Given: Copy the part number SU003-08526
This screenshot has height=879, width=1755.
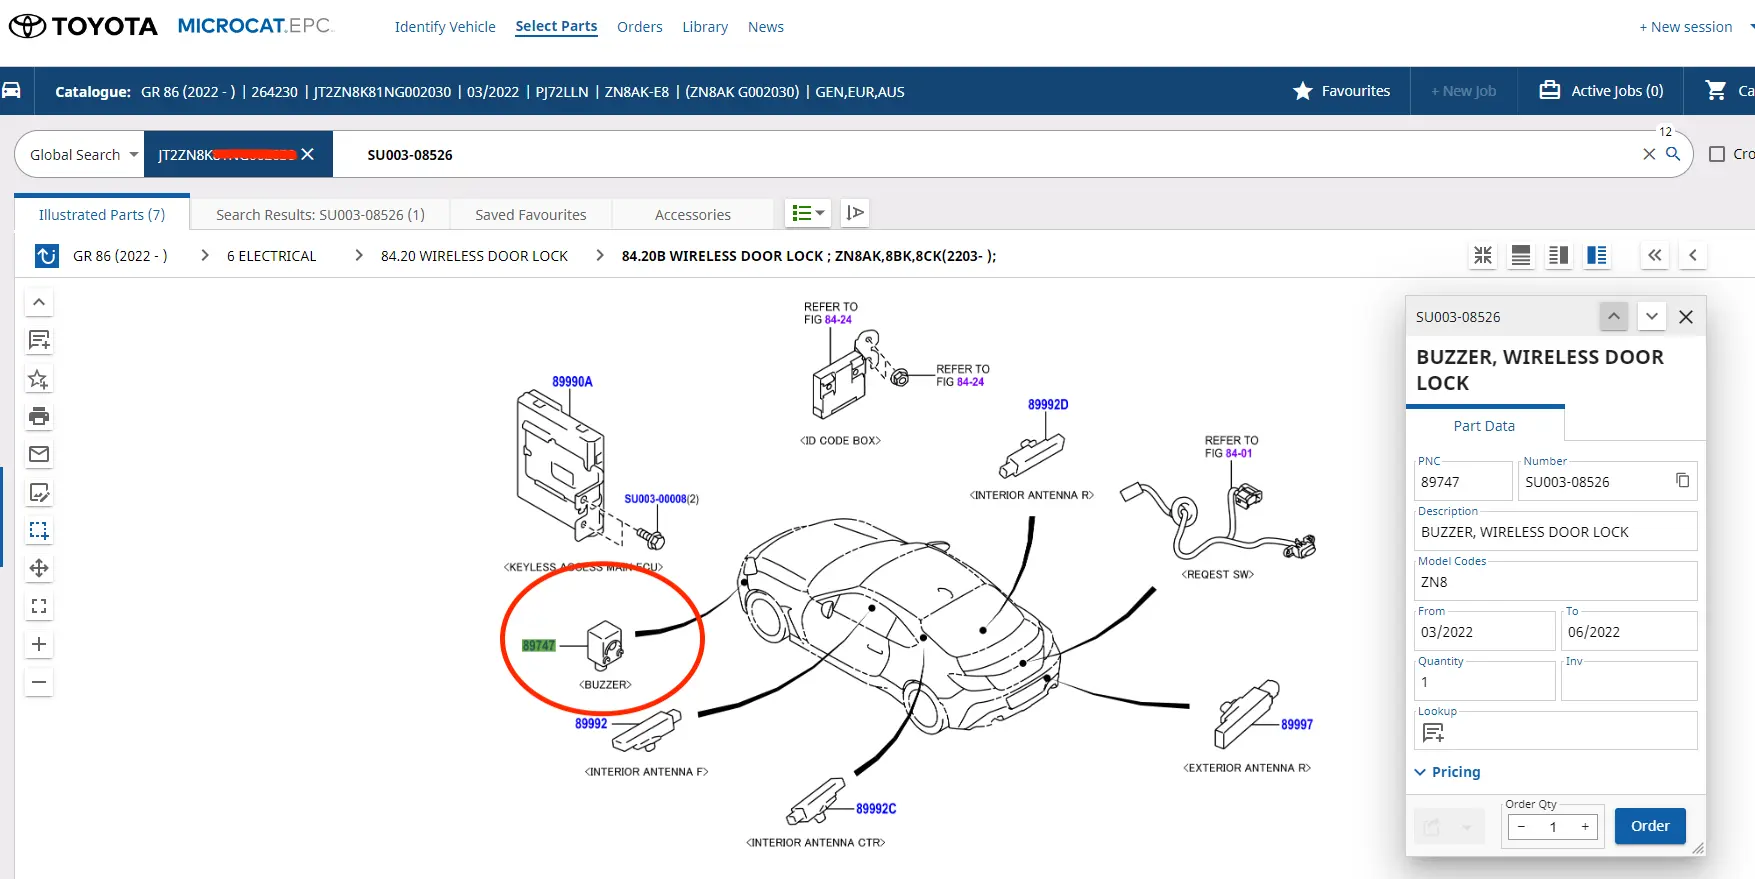Looking at the screenshot, I should 1683,481.
